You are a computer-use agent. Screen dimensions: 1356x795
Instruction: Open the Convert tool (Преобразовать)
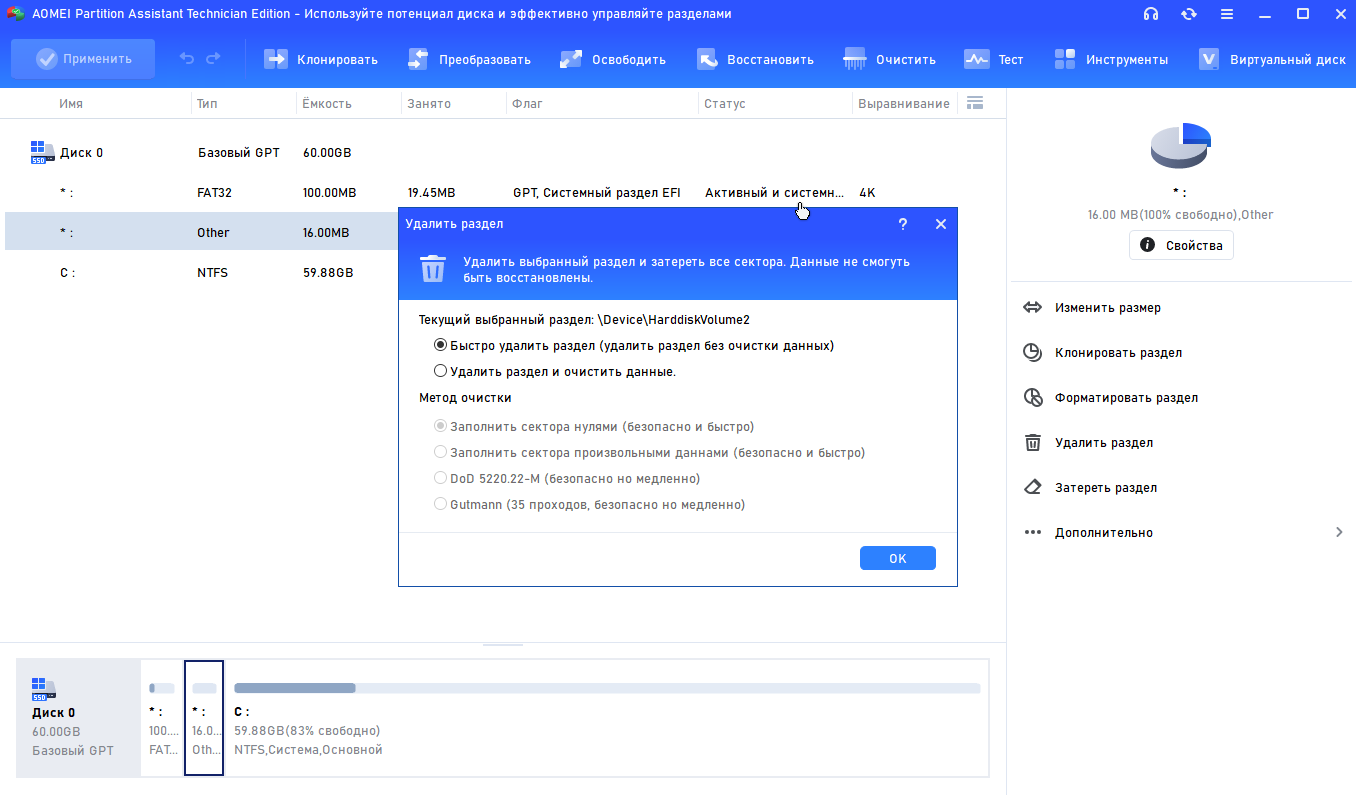418,59
